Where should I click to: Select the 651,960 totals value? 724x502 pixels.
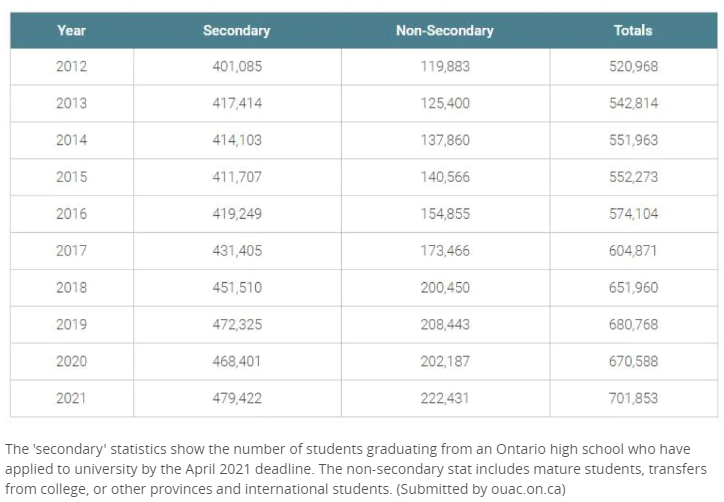[633, 288]
